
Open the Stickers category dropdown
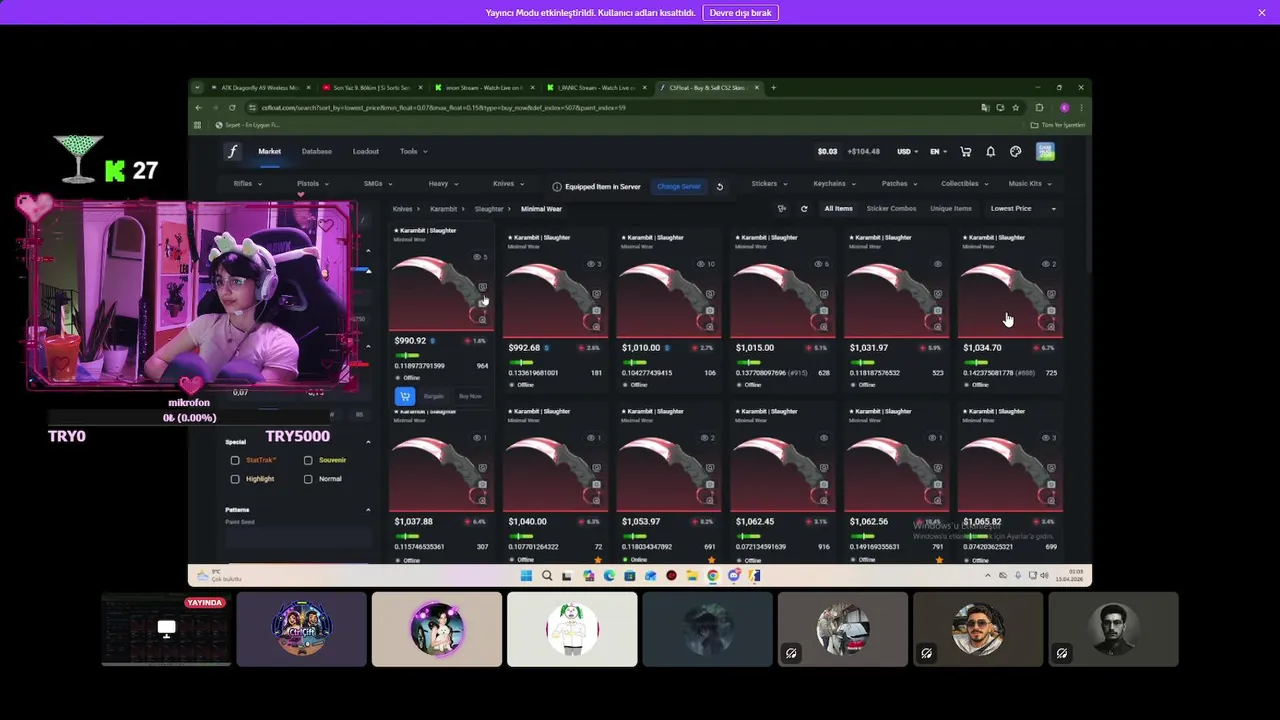tap(769, 184)
